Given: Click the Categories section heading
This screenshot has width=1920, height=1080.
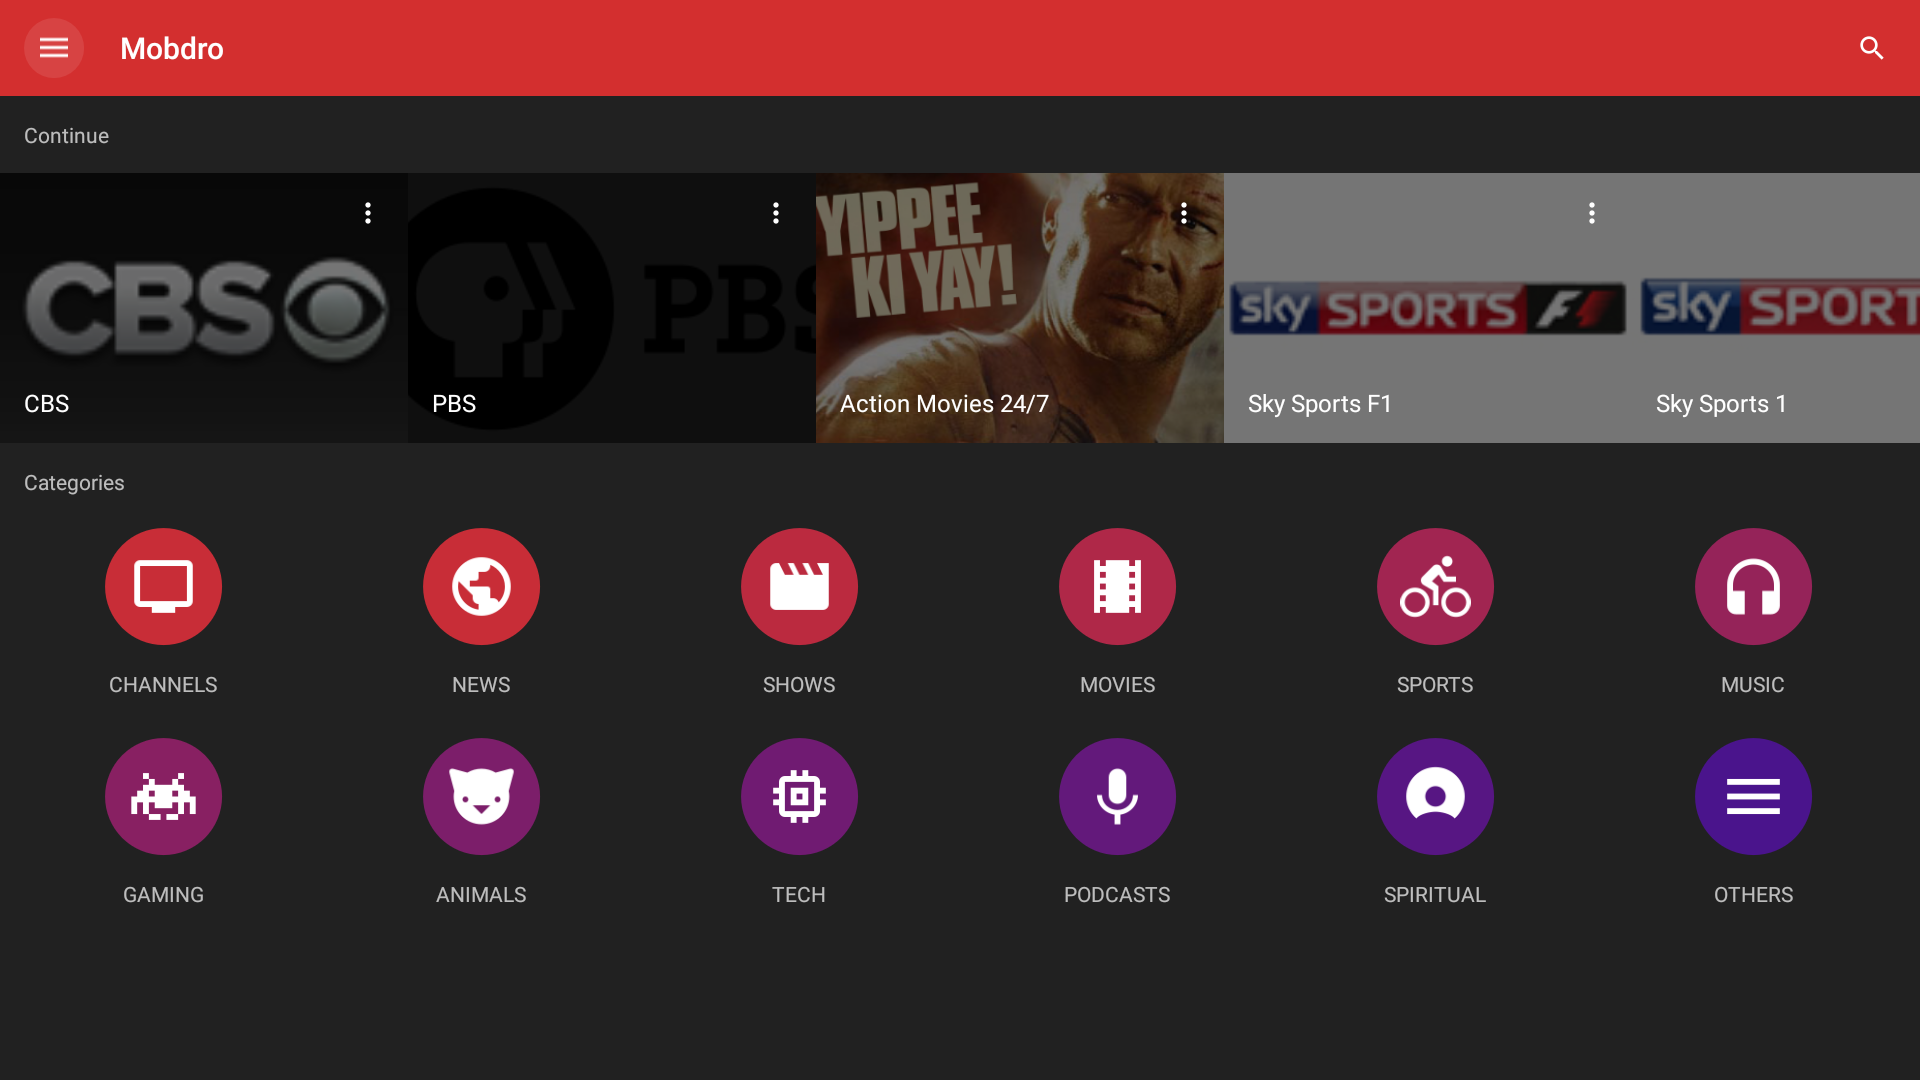Looking at the screenshot, I should (x=74, y=483).
